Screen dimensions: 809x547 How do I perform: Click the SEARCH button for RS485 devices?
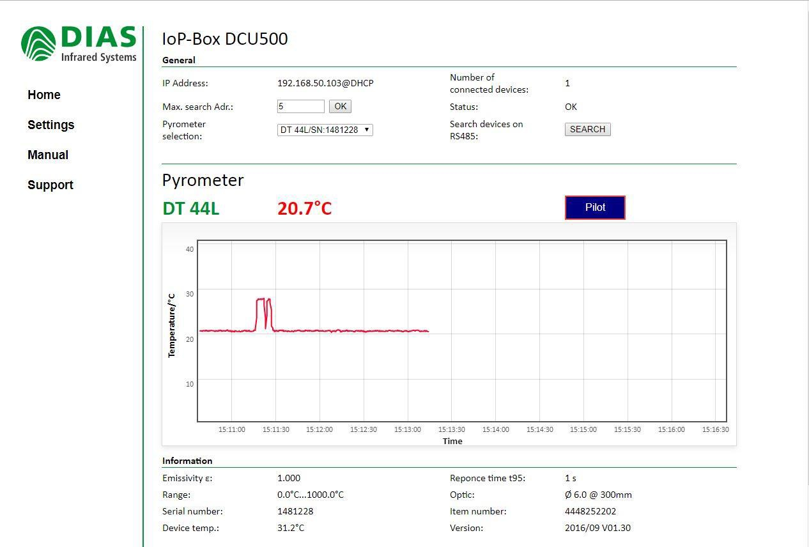pyautogui.click(x=587, y=129)
